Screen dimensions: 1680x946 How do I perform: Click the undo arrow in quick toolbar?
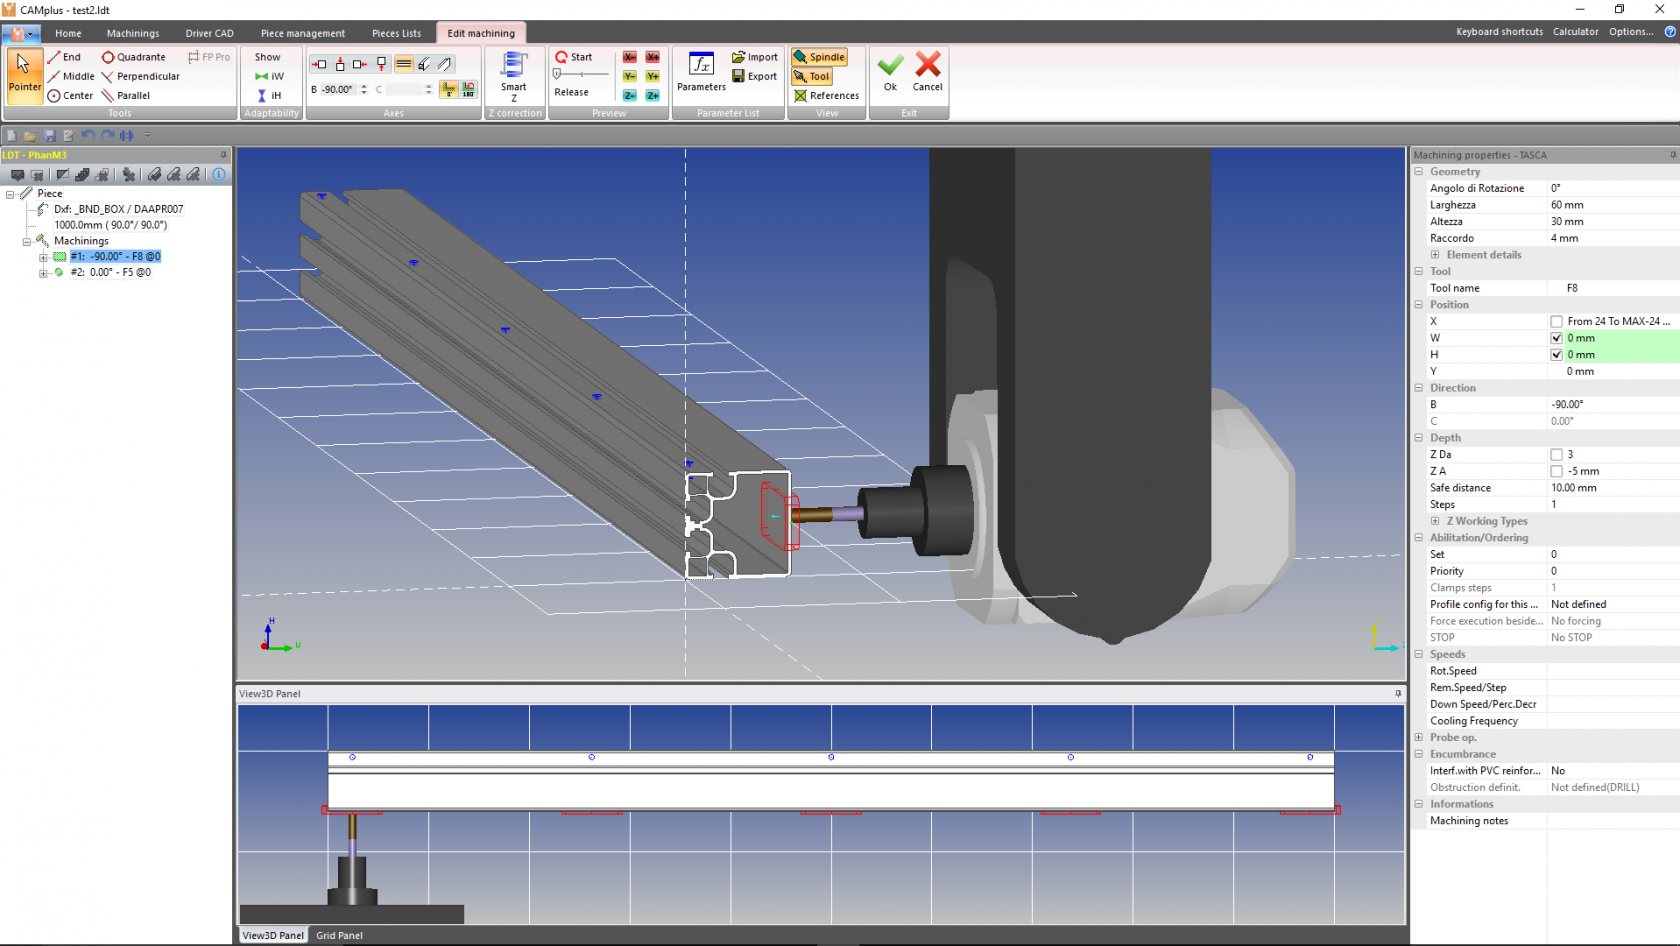click(88, 136)
